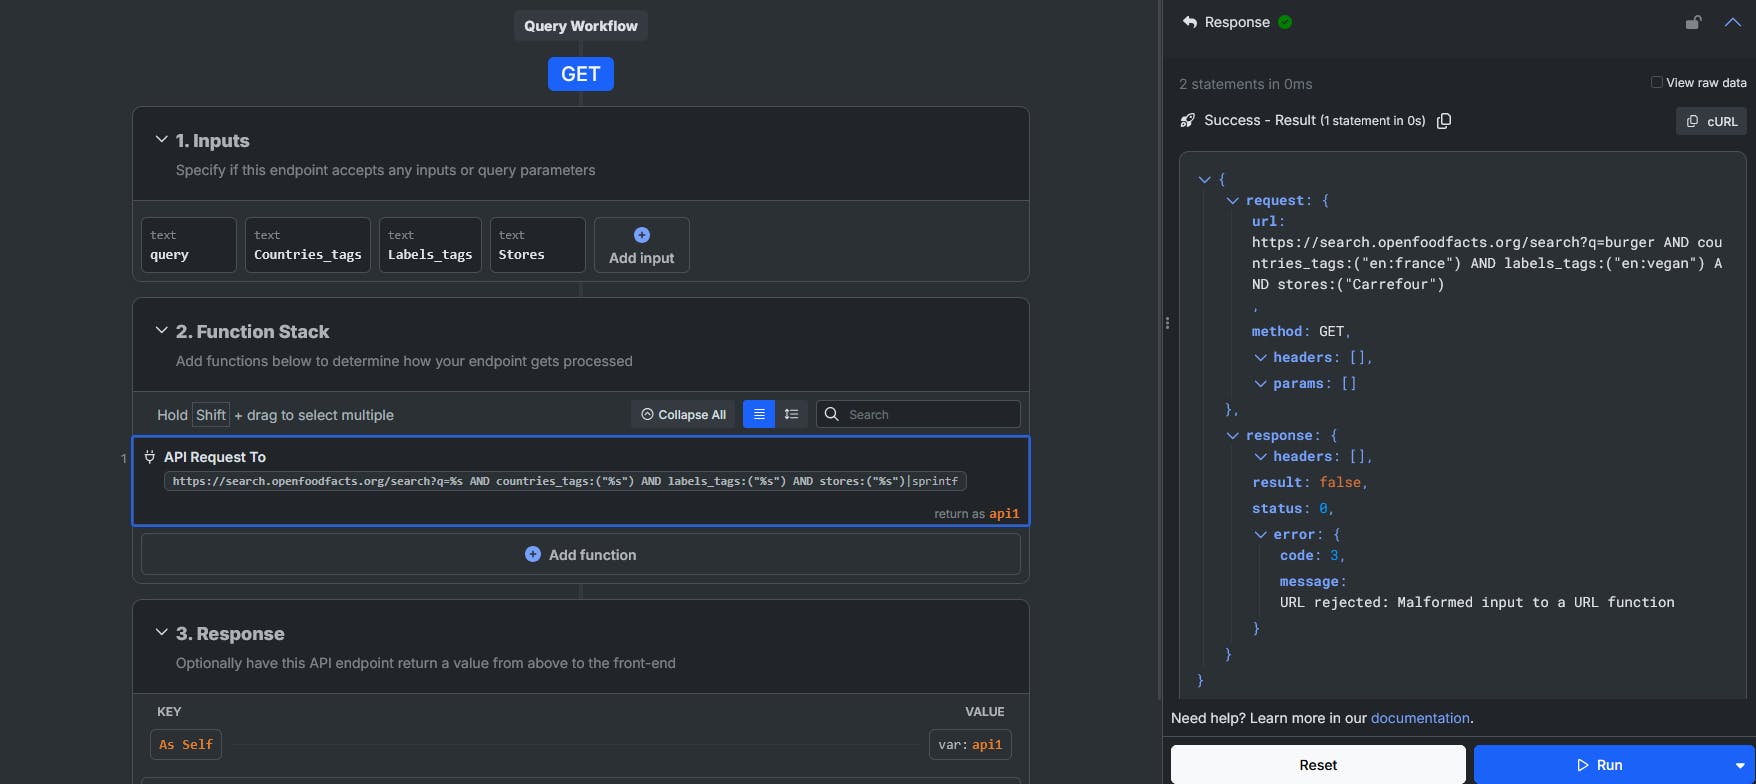
Task: Collapse the response headers node
Action: 1260,456
